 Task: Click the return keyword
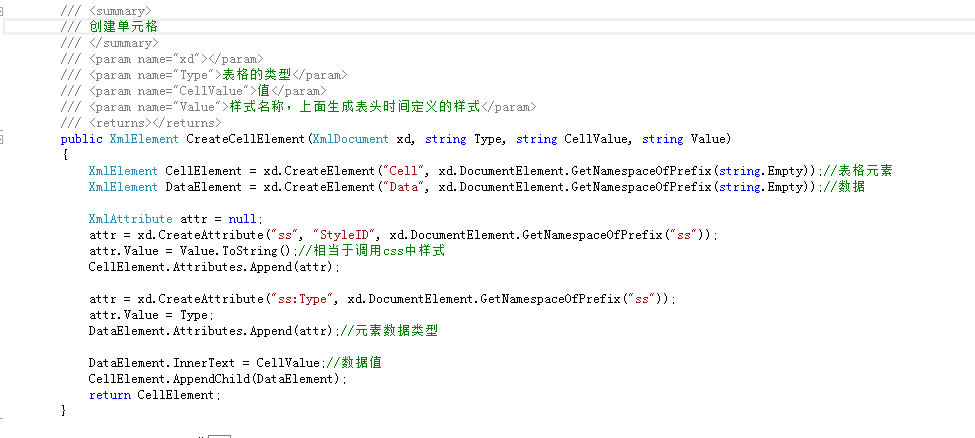tap(109, 395)
